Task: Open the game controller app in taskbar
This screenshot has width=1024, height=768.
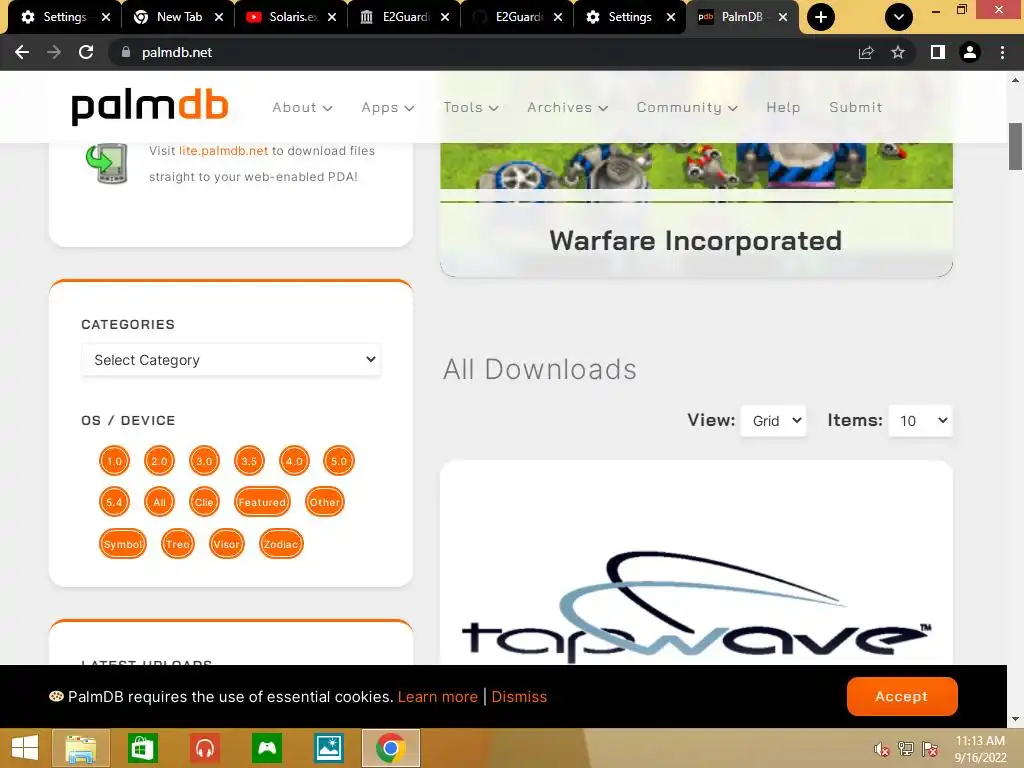Action: (267, 748)
